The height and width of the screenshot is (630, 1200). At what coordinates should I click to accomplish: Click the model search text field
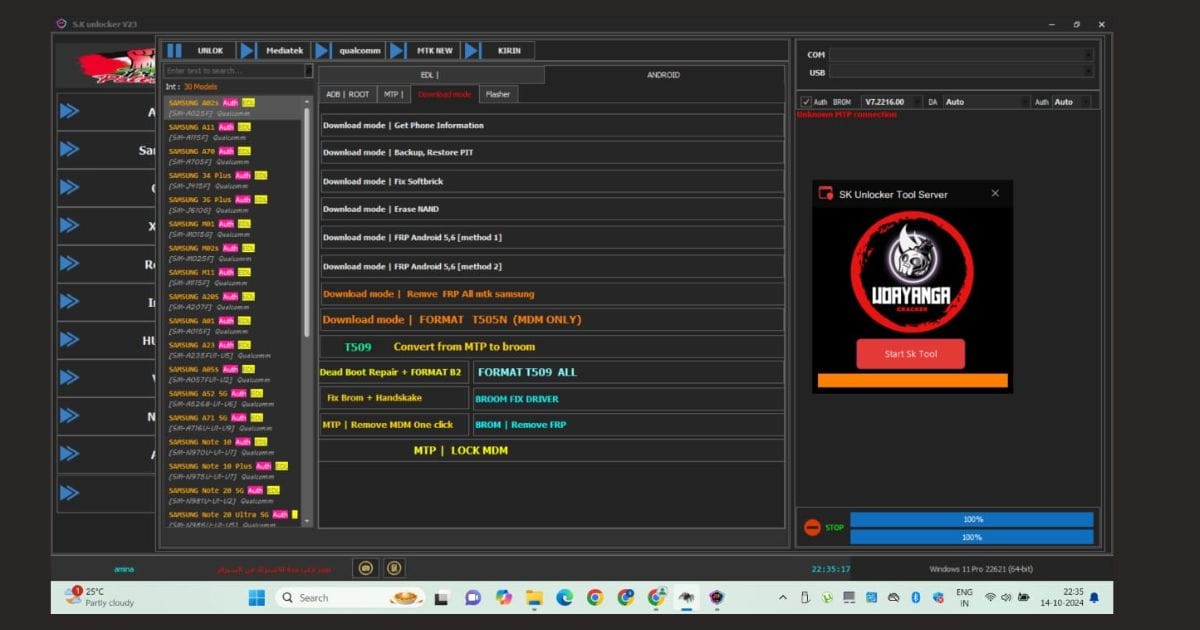tap(234, 71)
